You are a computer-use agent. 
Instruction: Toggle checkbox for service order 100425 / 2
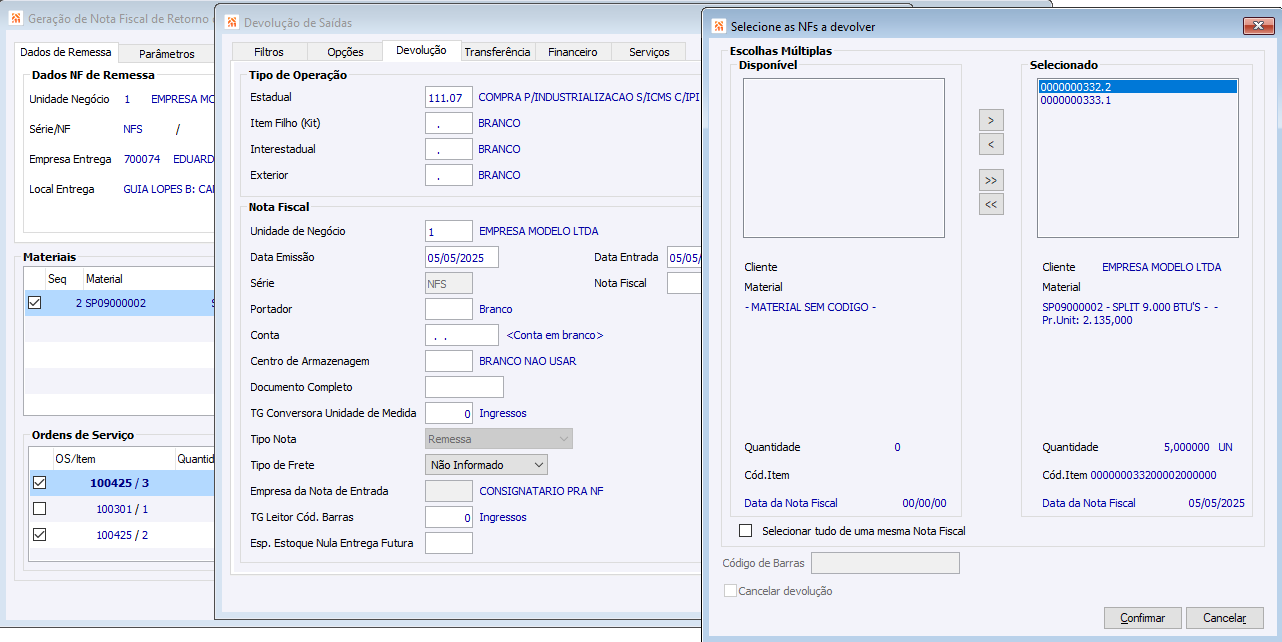39,535
